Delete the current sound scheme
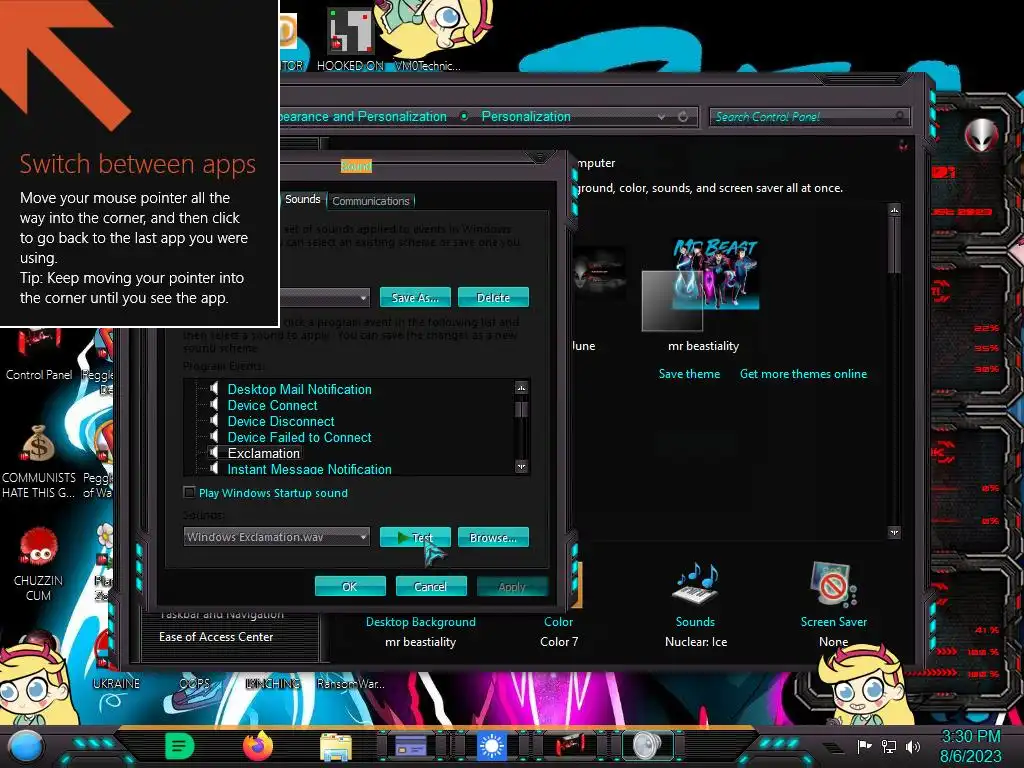 (x=493, y=298)
